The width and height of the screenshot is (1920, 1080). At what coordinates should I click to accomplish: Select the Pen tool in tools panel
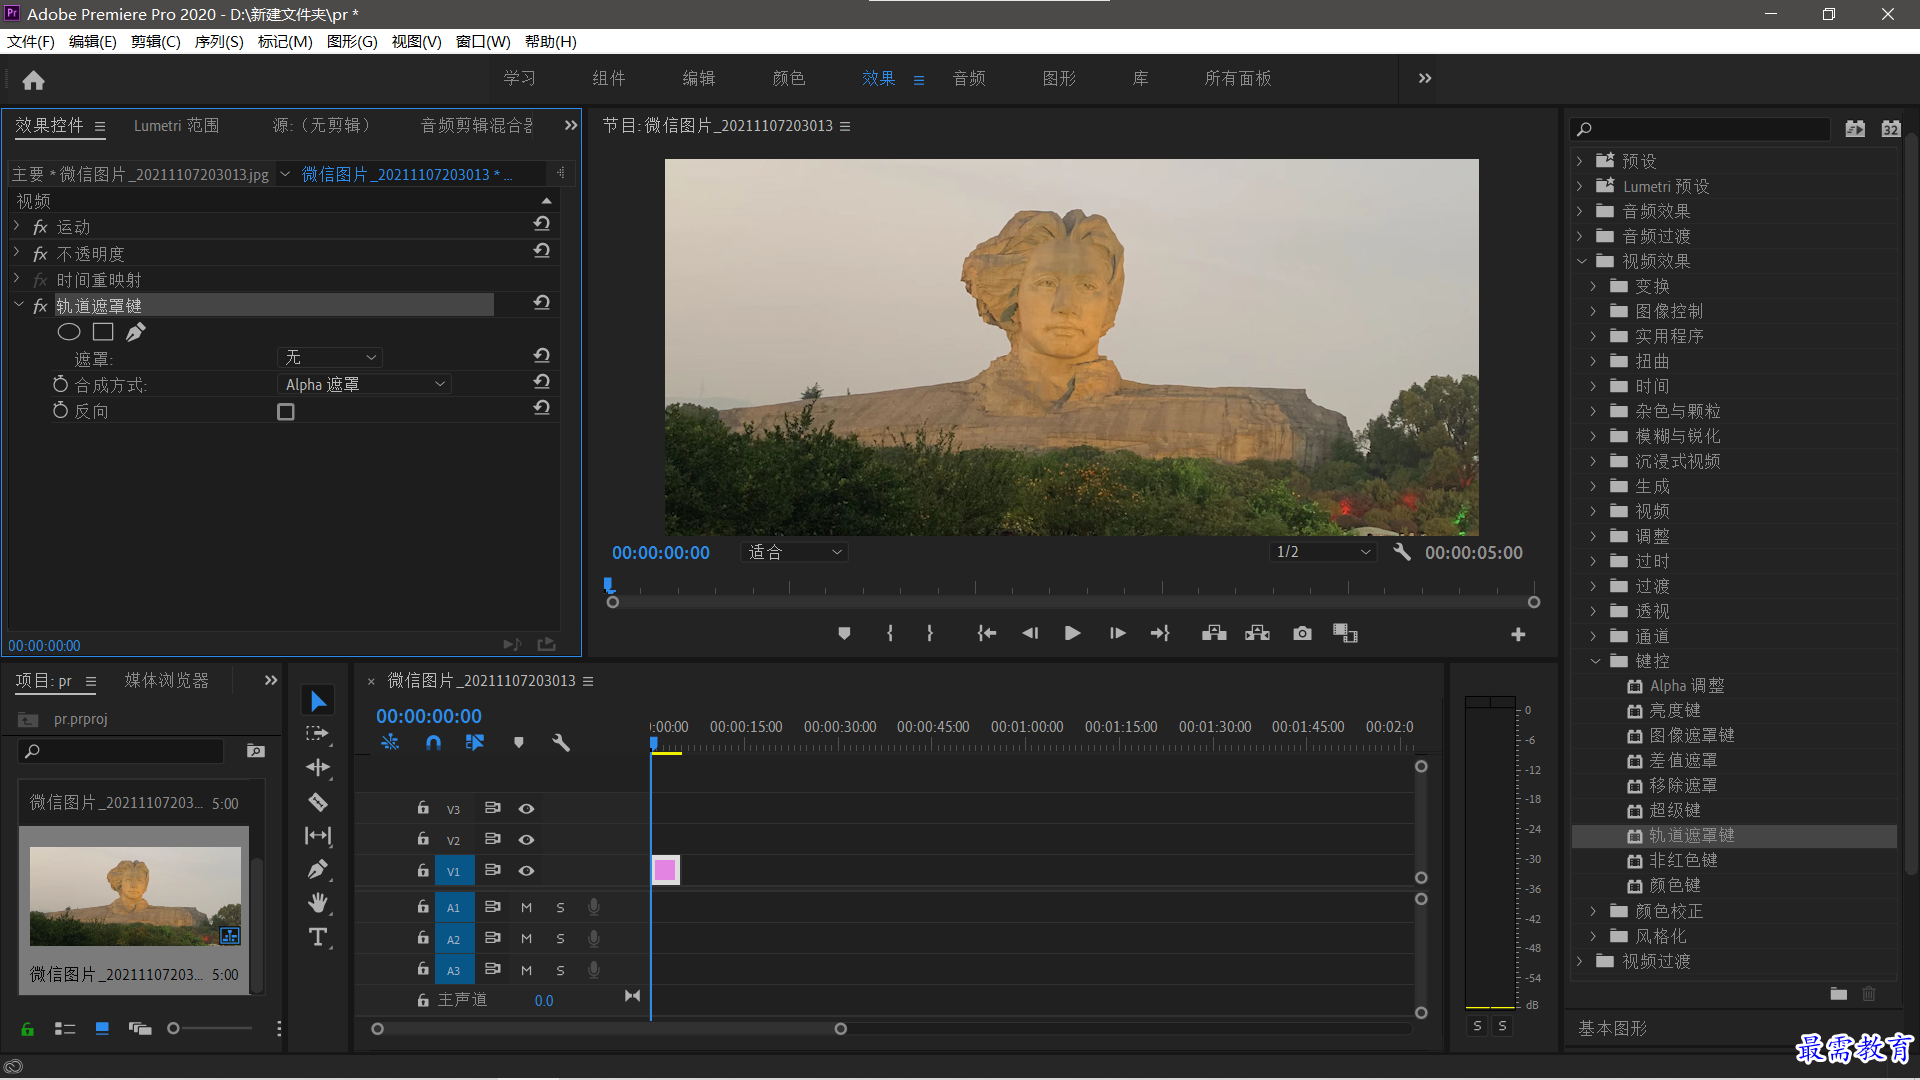coord(318,870)
